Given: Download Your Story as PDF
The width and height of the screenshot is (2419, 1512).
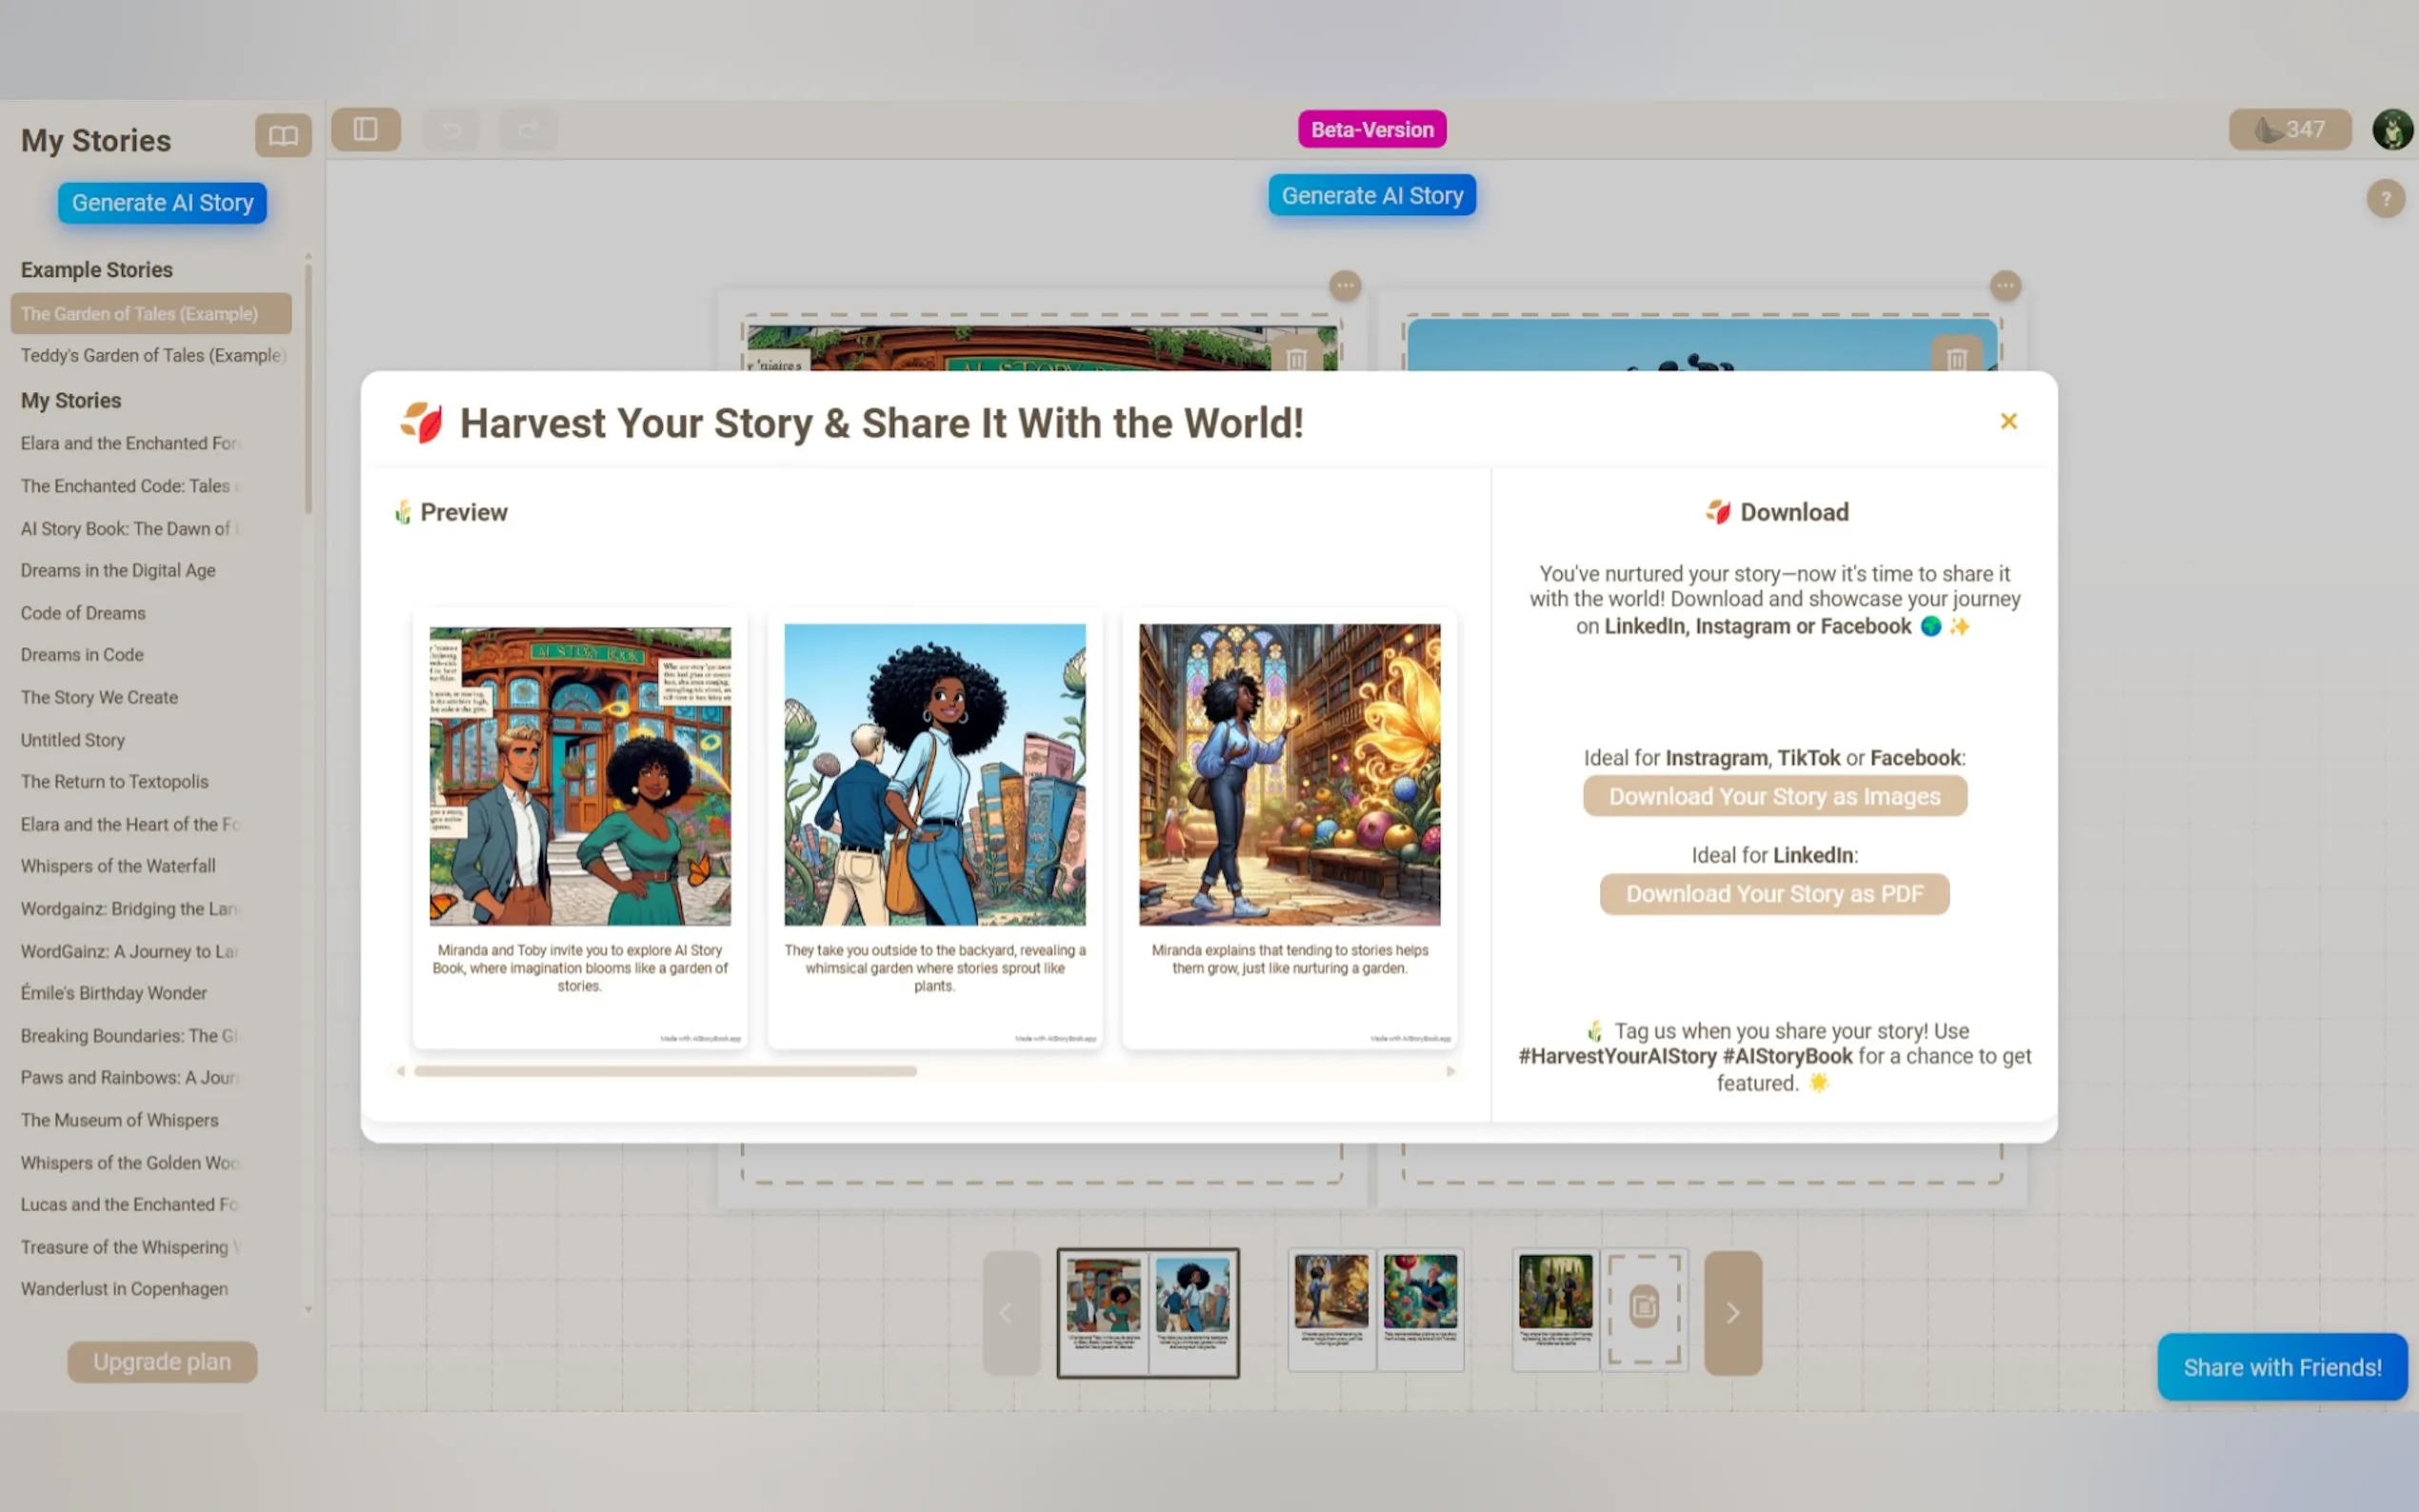Looking at the screenshot, I should click(x=1774, y=894).
